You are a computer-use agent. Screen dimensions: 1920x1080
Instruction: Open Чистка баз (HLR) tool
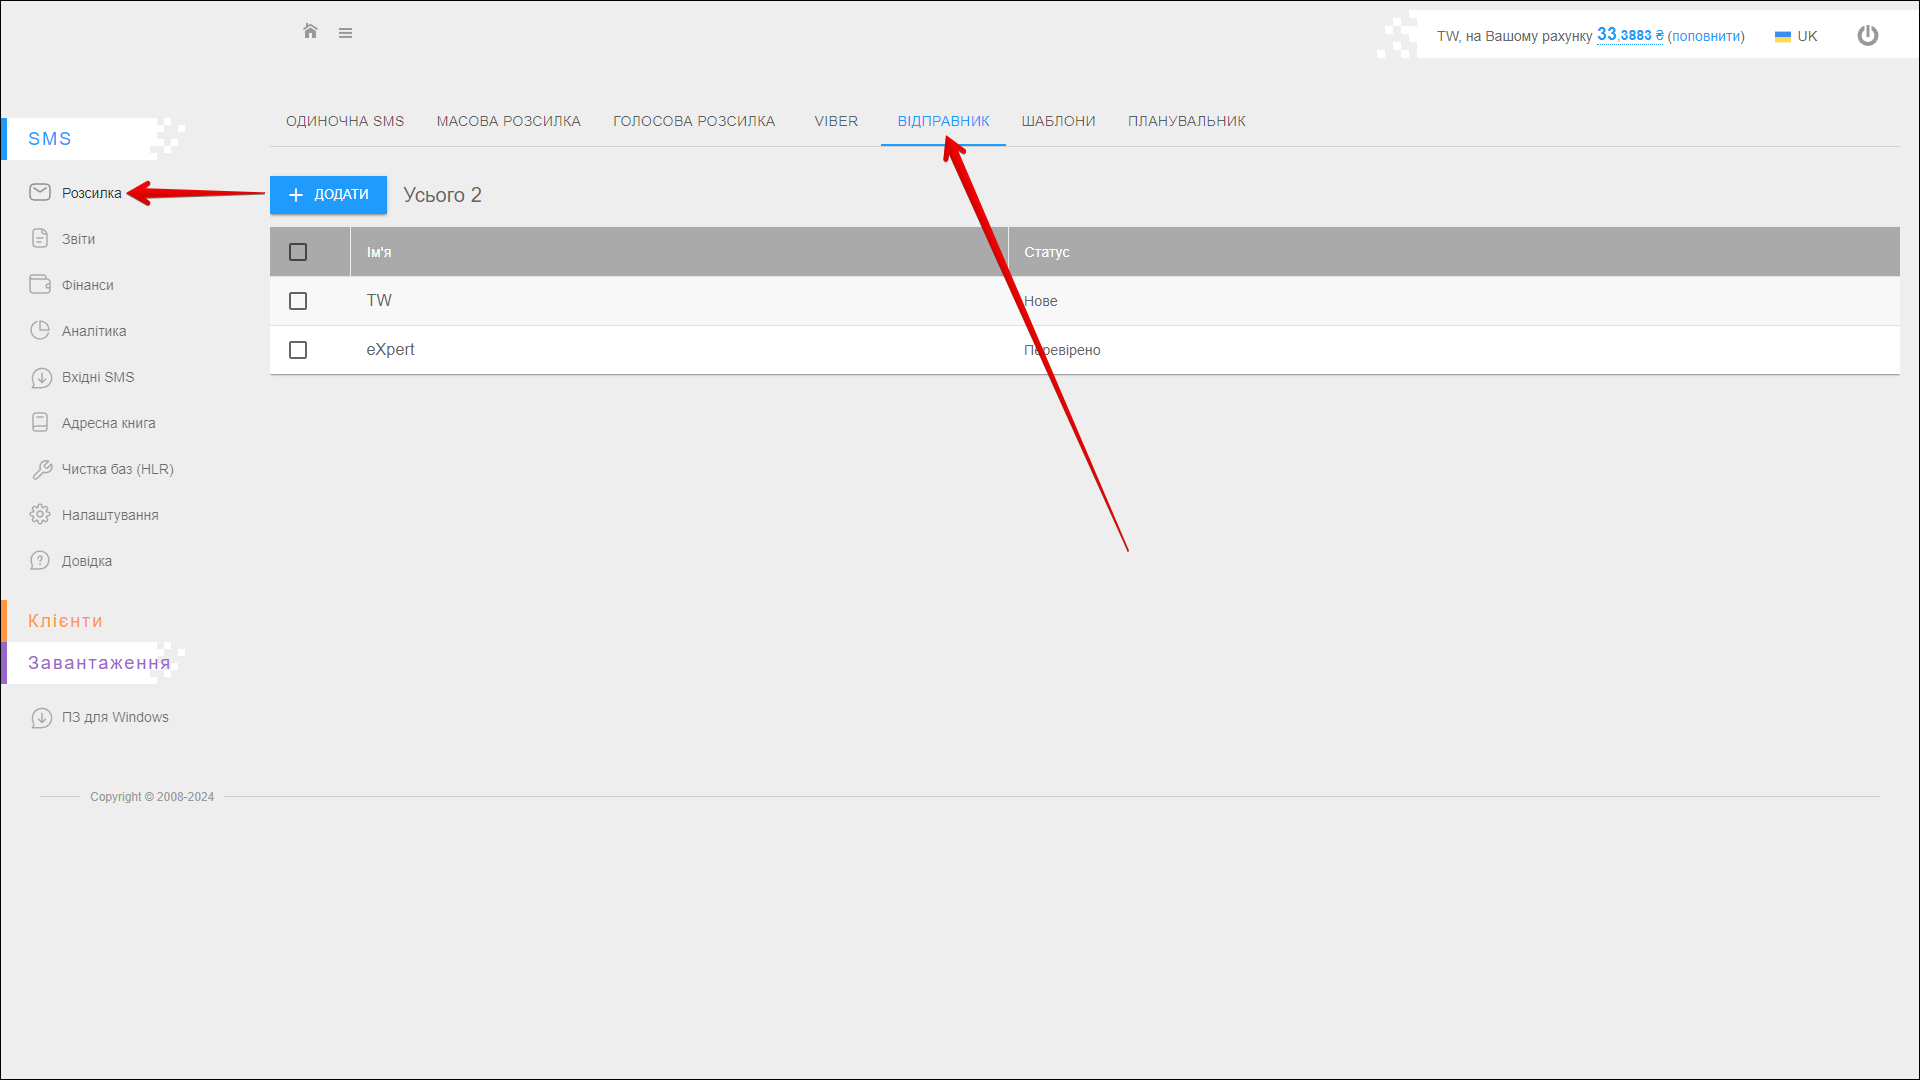pos(117,469)
